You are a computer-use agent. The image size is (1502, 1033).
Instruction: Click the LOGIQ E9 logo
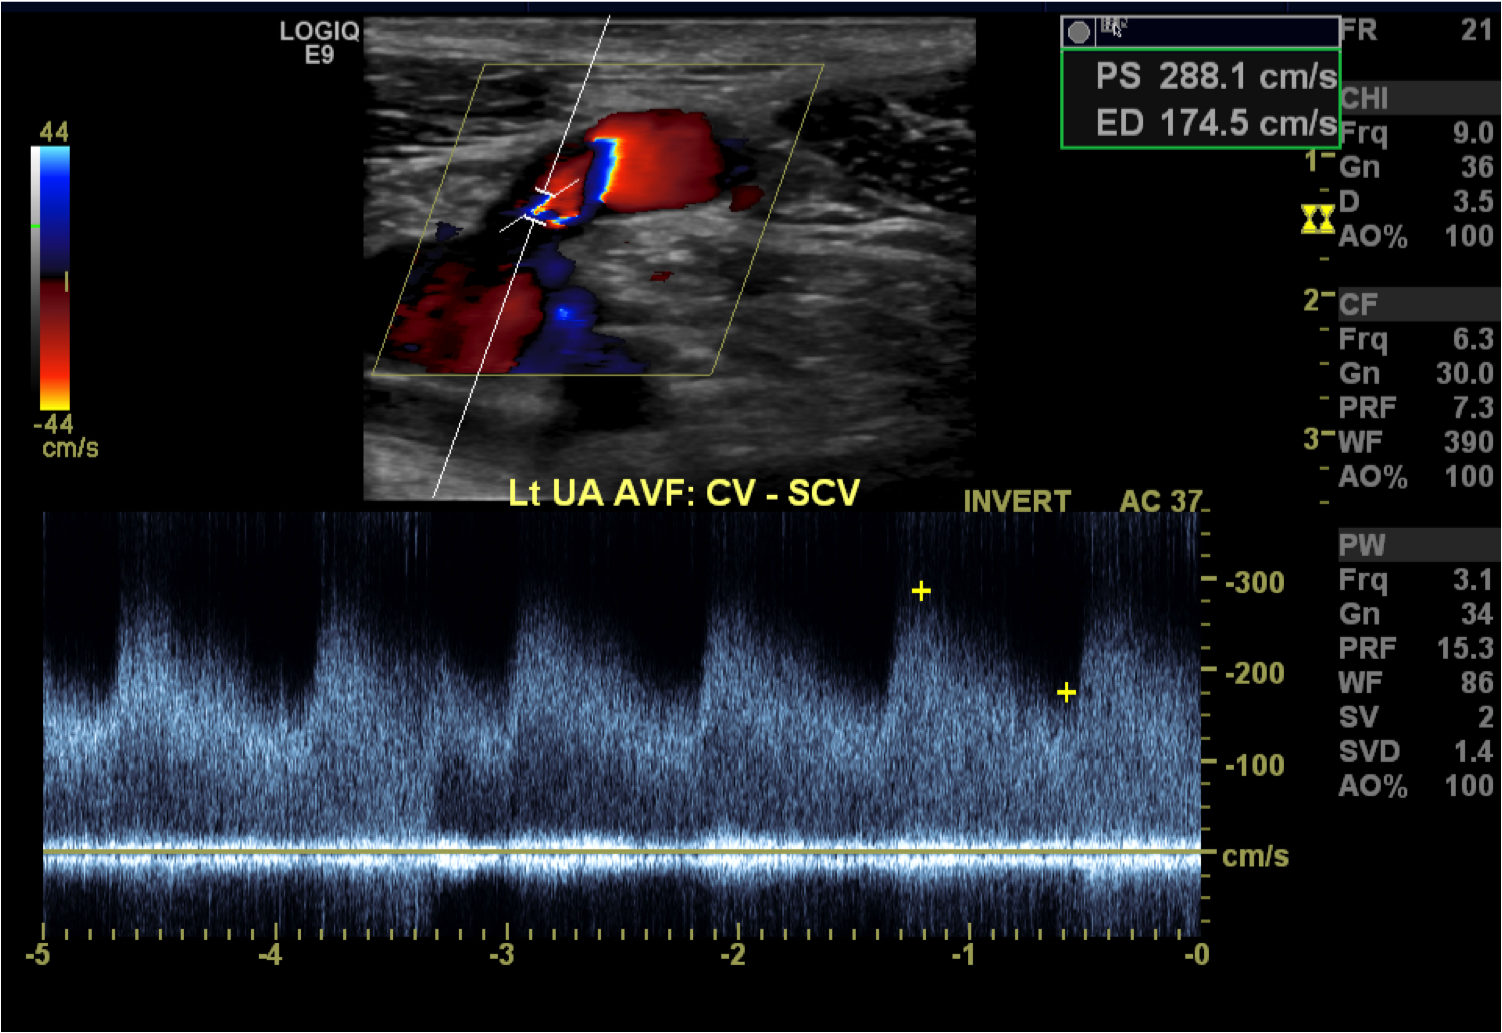click(x=319, y=42)
